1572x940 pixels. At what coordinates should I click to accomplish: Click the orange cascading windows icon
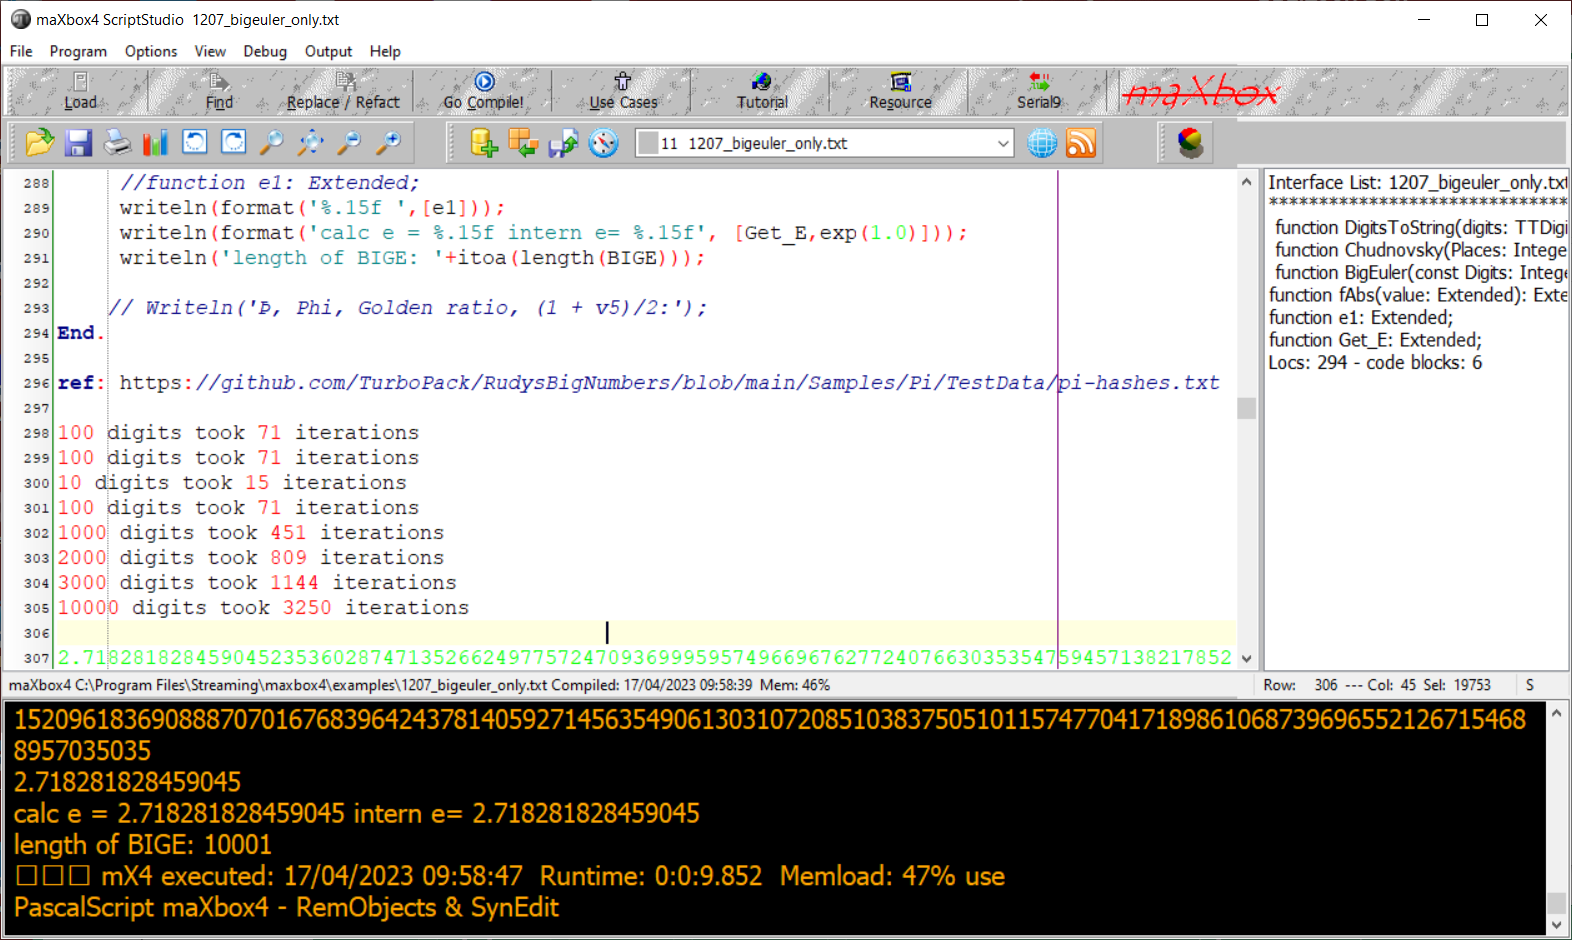(523, 143)
